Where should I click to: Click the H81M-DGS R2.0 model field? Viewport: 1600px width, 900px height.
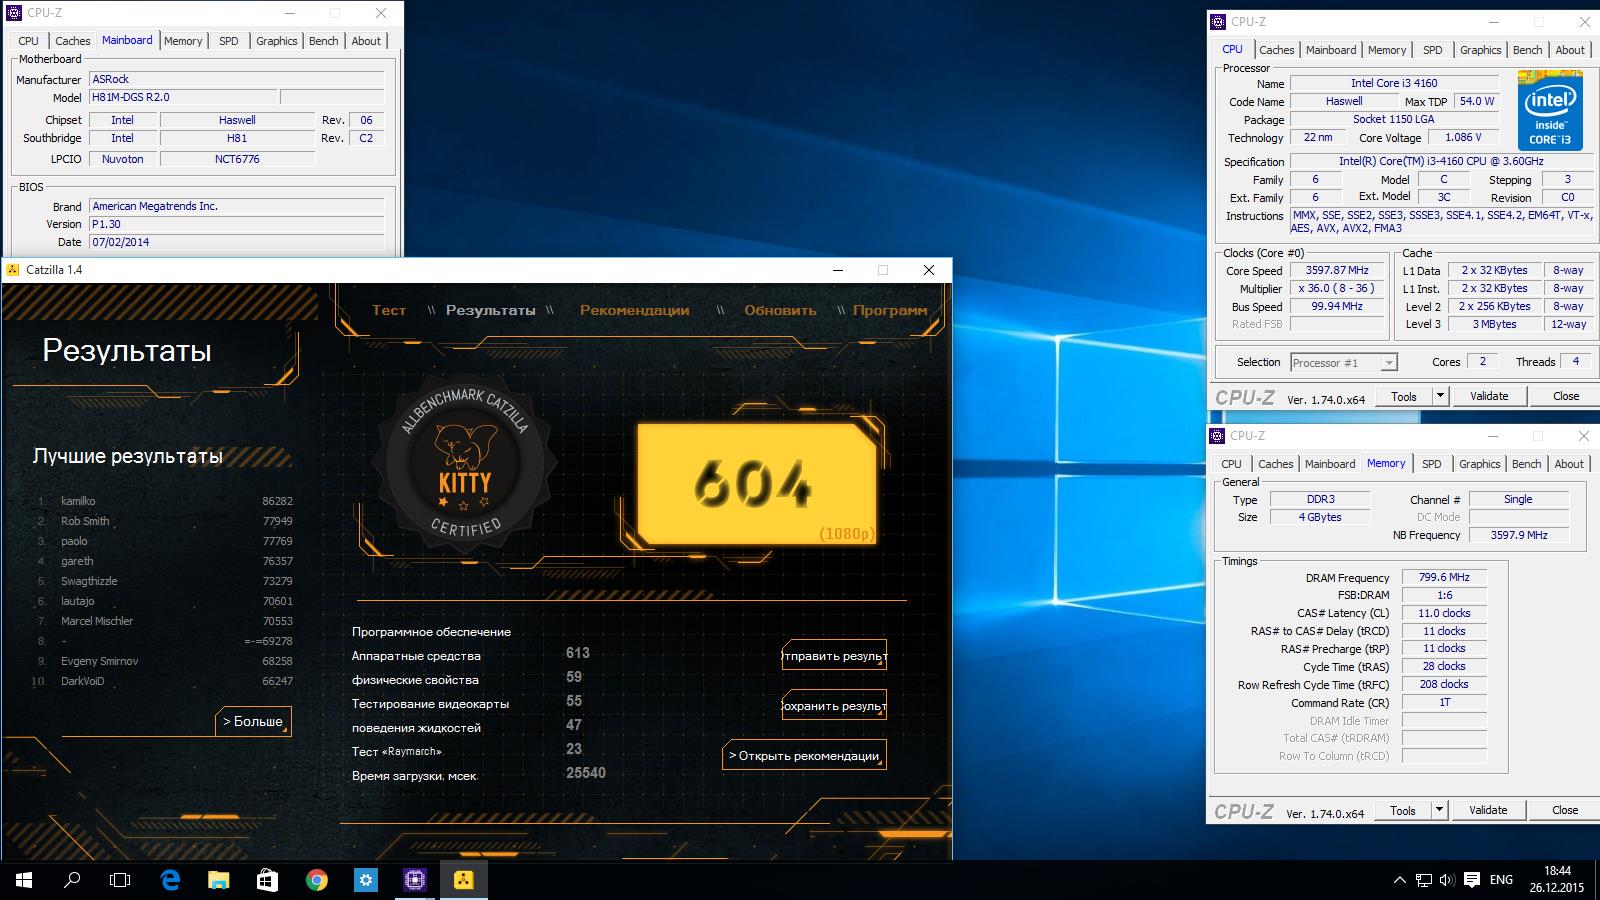(183, 97)
